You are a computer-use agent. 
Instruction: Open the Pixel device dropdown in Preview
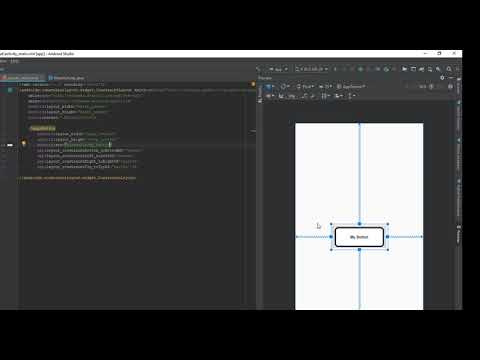(306, 87)
